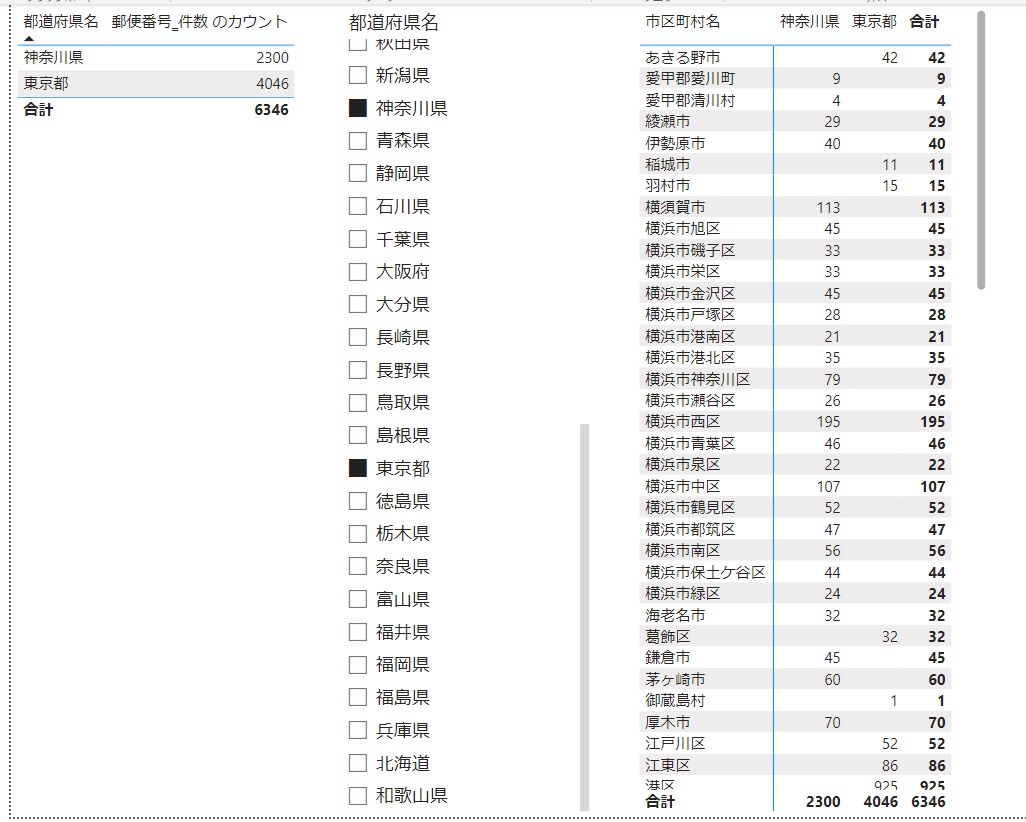The width and height of the screenshot is (1026, 822).
Task: Click the 東京都 column header in matrix
Action: click(875, 22)
